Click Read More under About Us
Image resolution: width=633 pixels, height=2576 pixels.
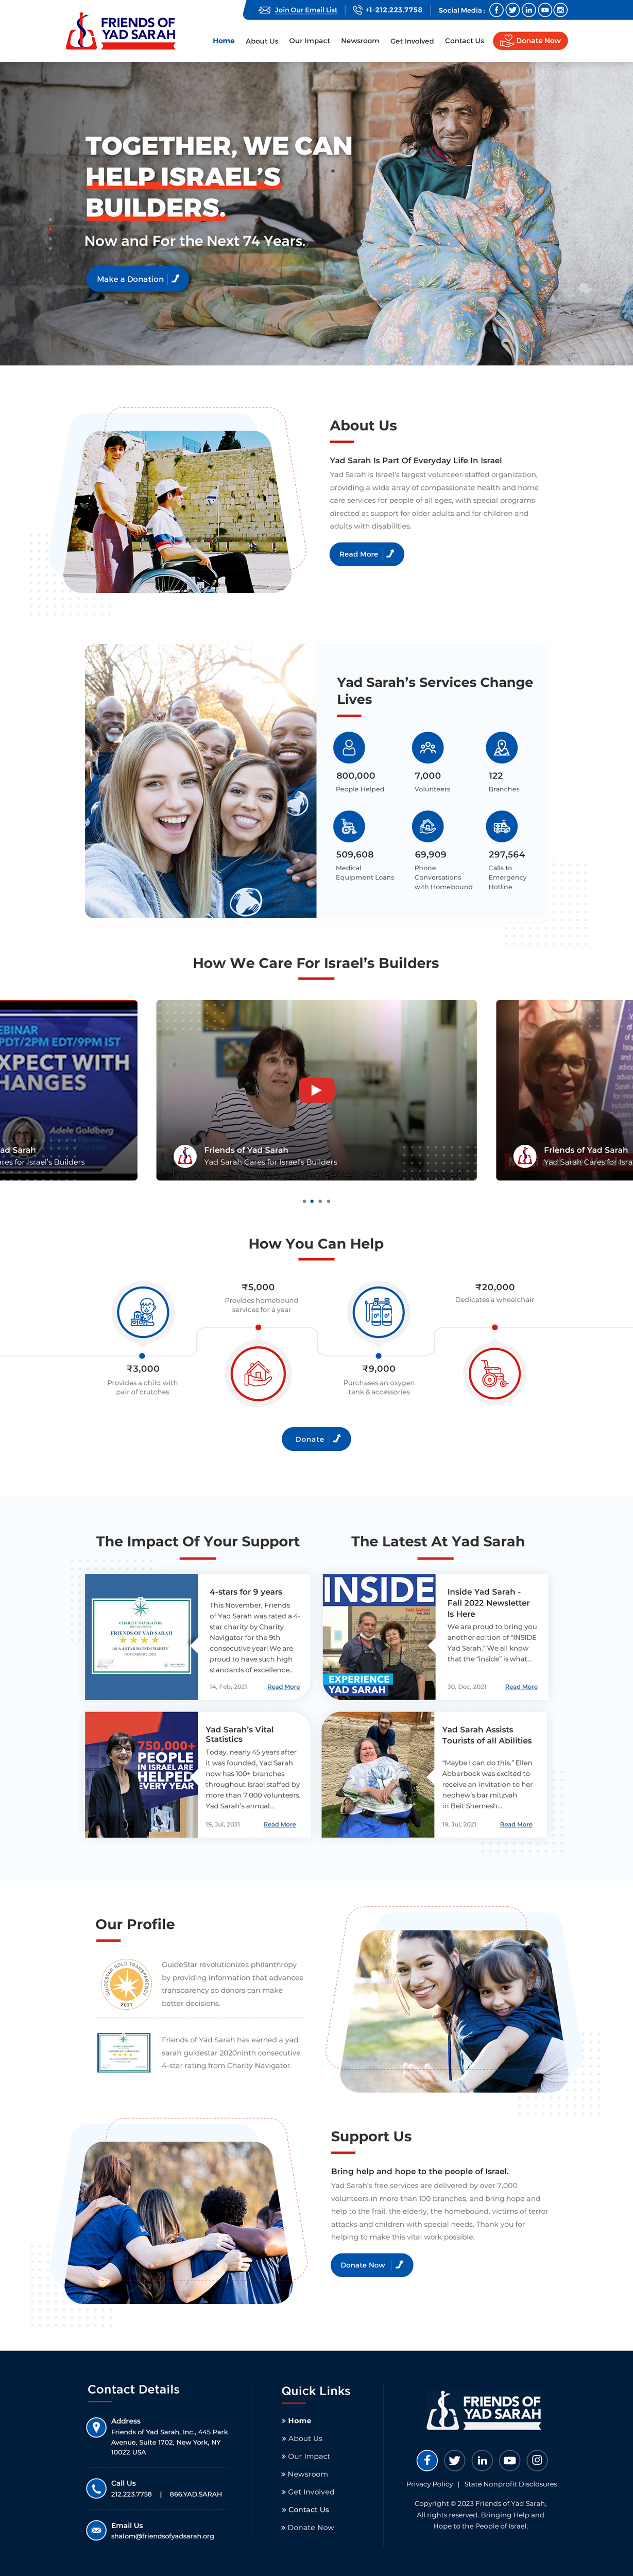[x=367, y=554]
